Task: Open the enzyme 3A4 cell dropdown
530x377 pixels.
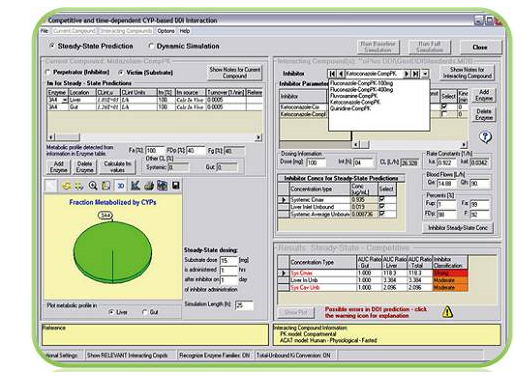Action: [65, 100]
